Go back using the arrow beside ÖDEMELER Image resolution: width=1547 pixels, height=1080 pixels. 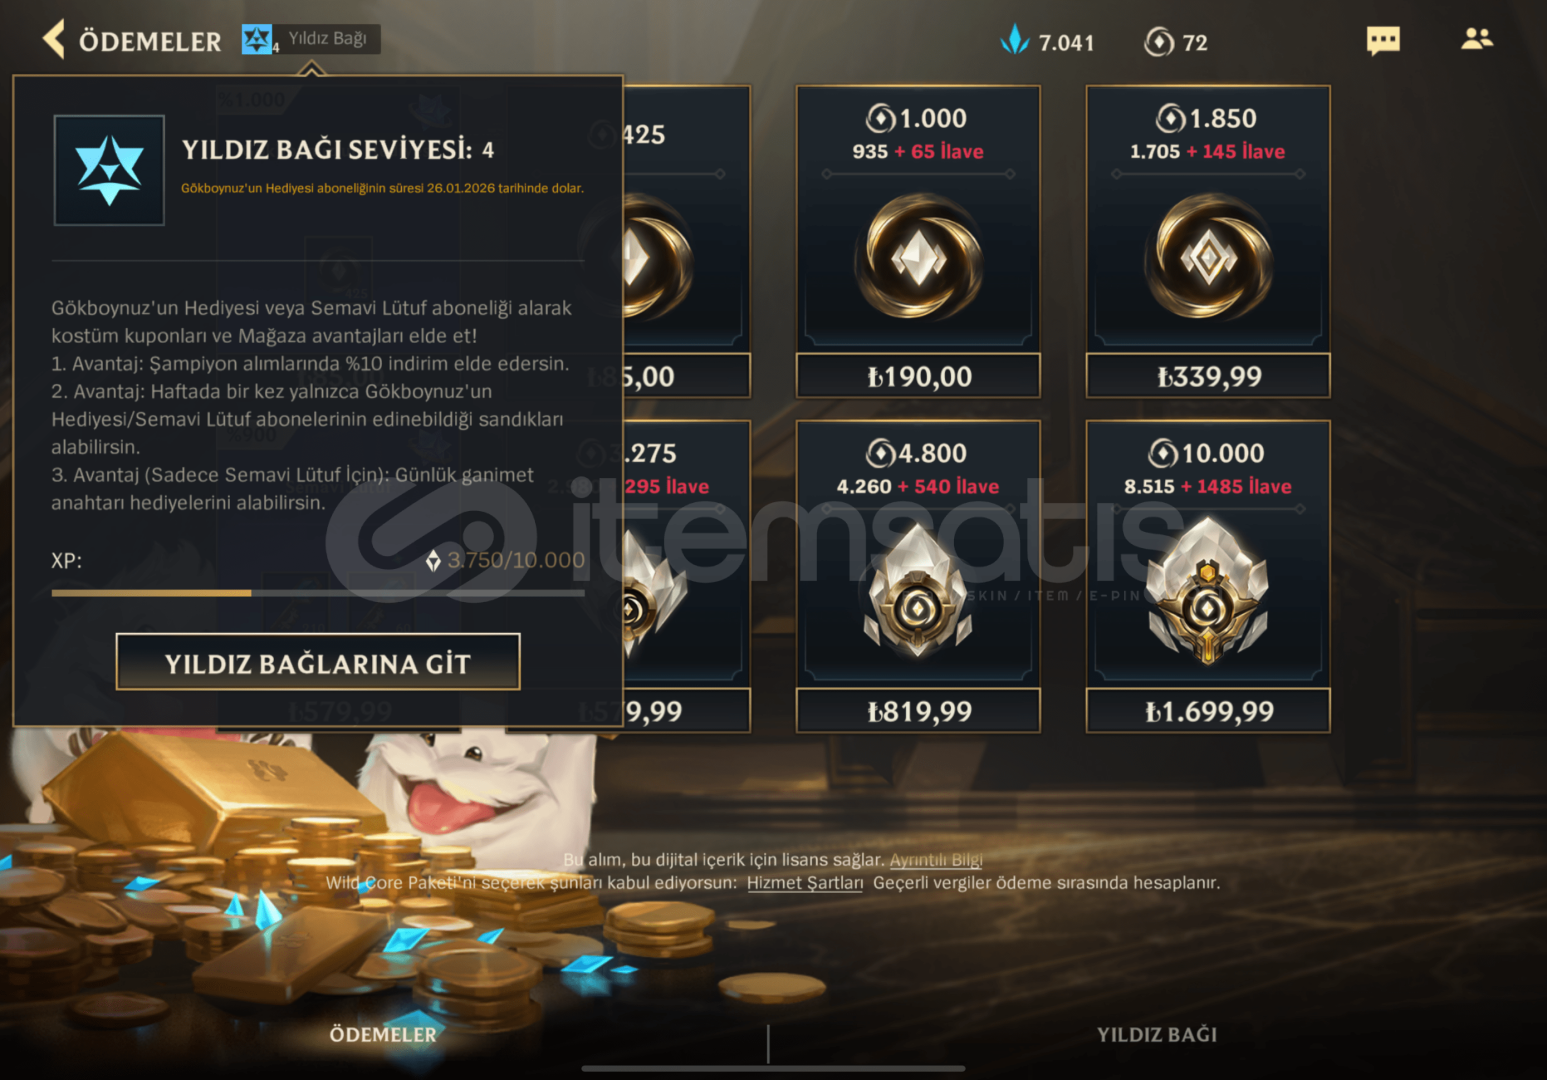(54, 40)
